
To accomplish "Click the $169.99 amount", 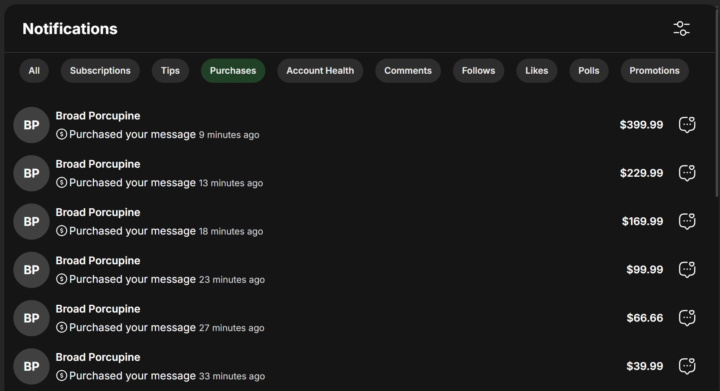I will [x=642, y=221].
